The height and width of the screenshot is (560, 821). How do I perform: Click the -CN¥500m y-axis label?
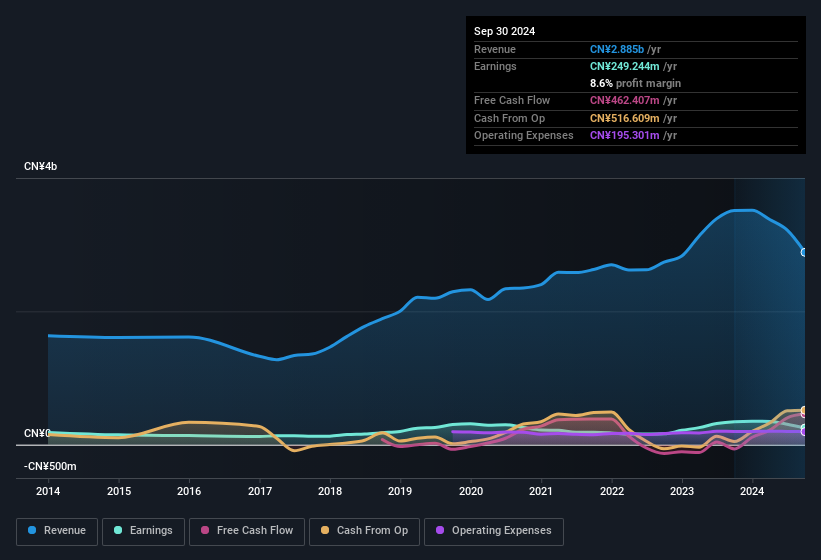[x=50, y=466]
